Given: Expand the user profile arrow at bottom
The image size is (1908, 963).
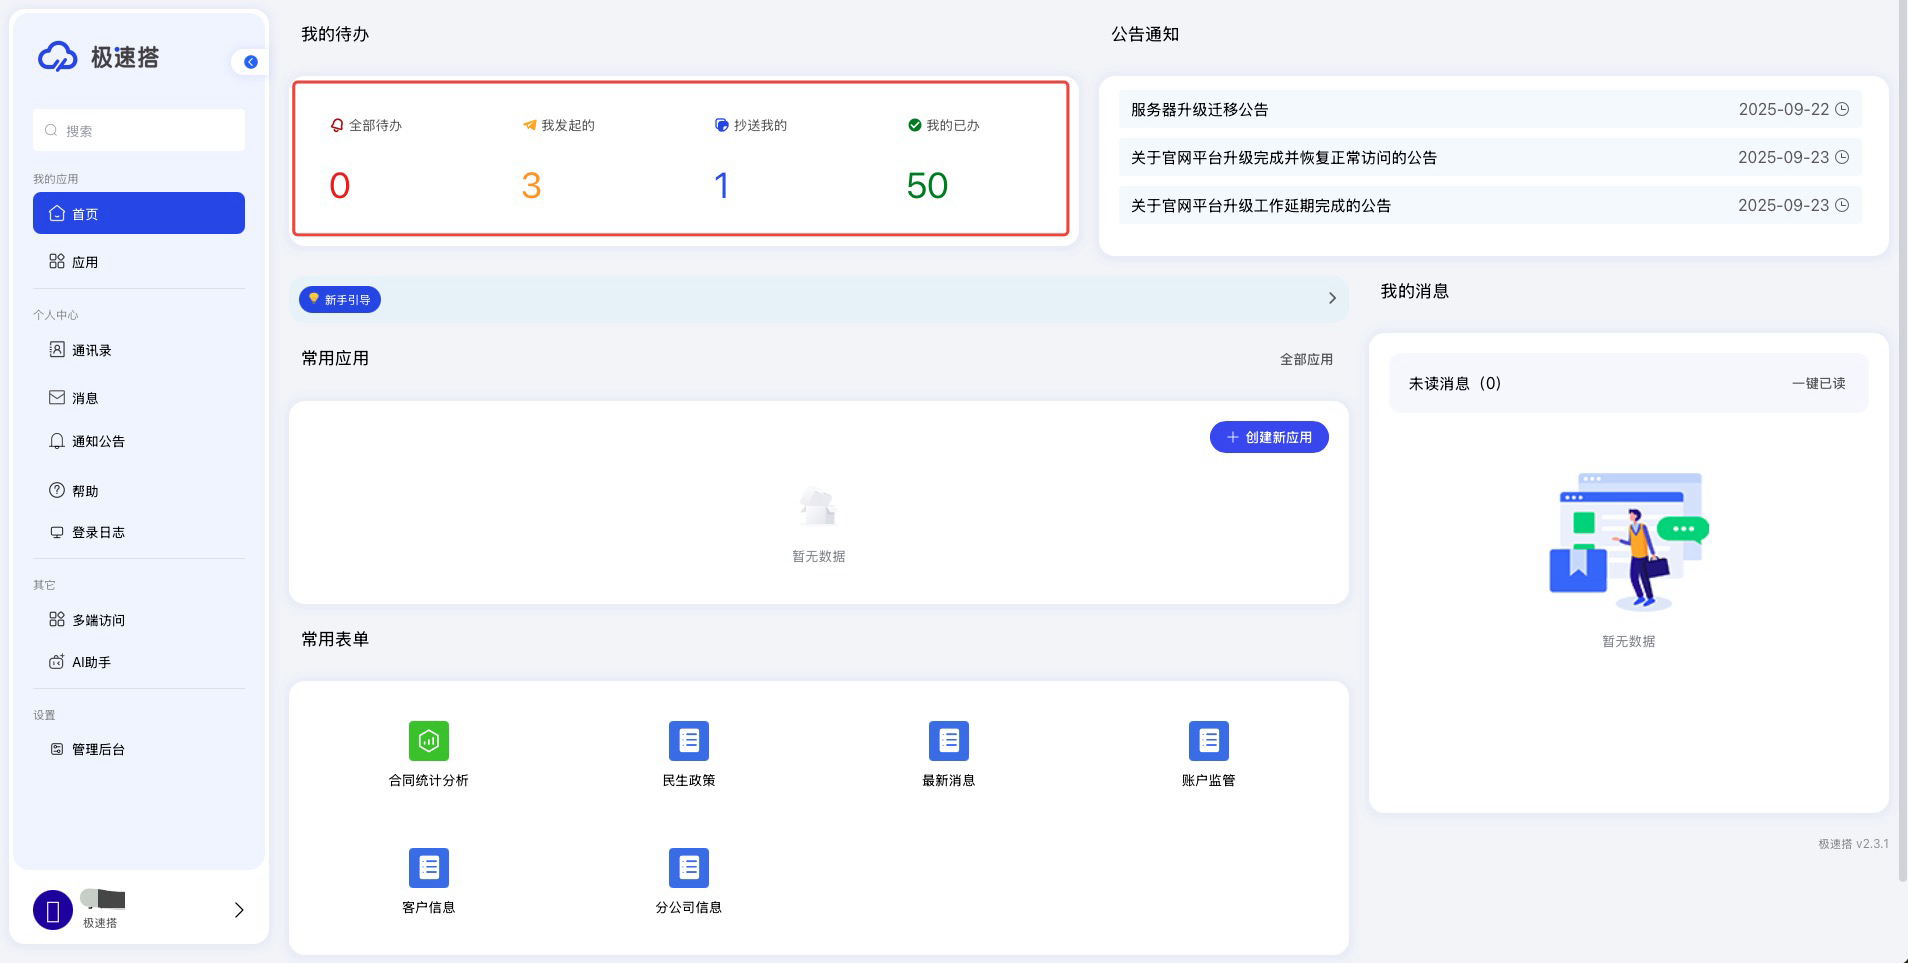Looking at the screenshot, I should (238, 910).
